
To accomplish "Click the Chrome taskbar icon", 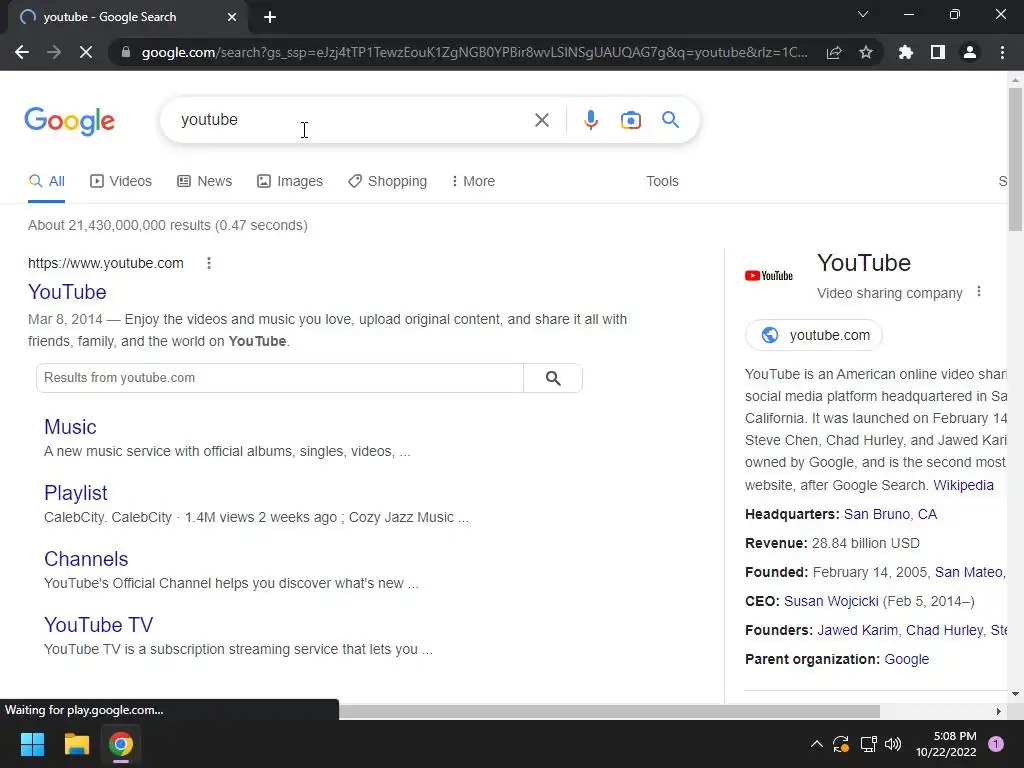I will pyautogui.click(x=121, y=744).
